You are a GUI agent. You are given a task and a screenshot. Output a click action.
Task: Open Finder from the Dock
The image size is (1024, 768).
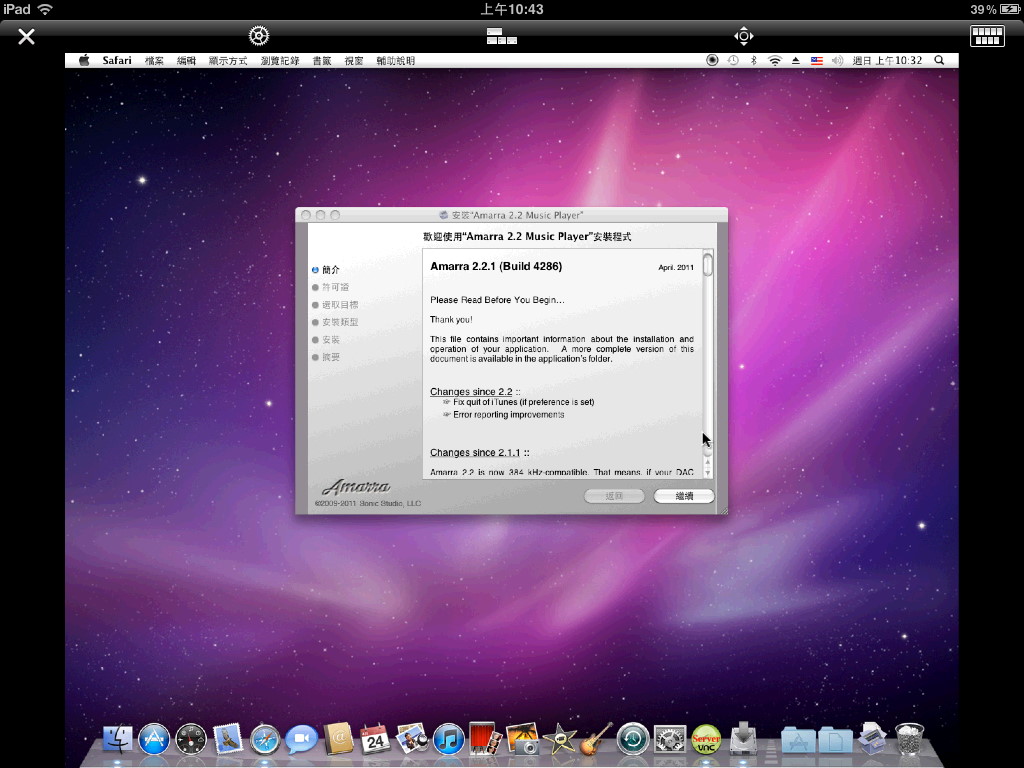click(x=118, y=740)
